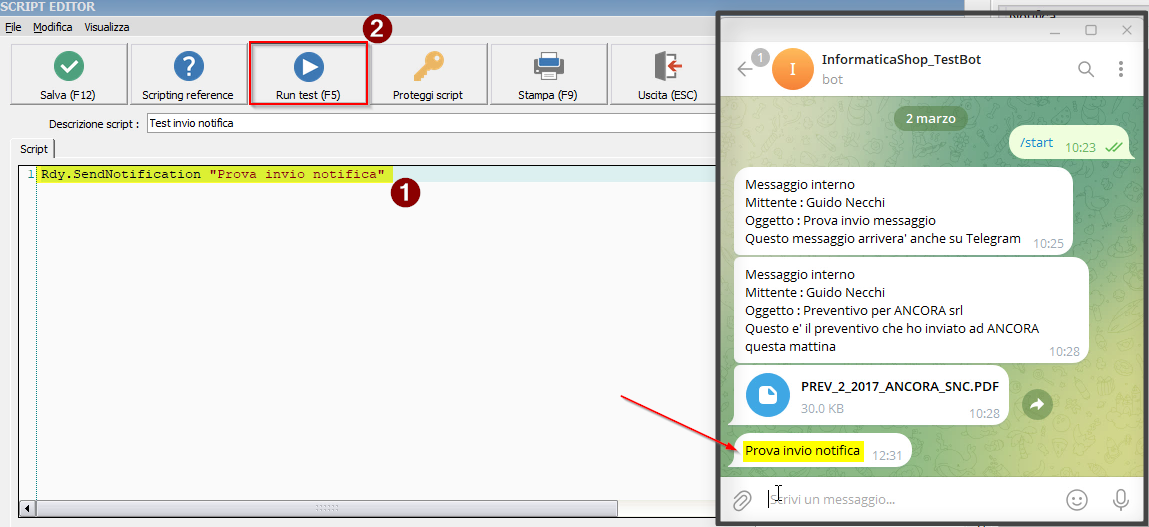Open the Scripting reference help
This screenshot has height=527, width=1149.
[188, 75]
